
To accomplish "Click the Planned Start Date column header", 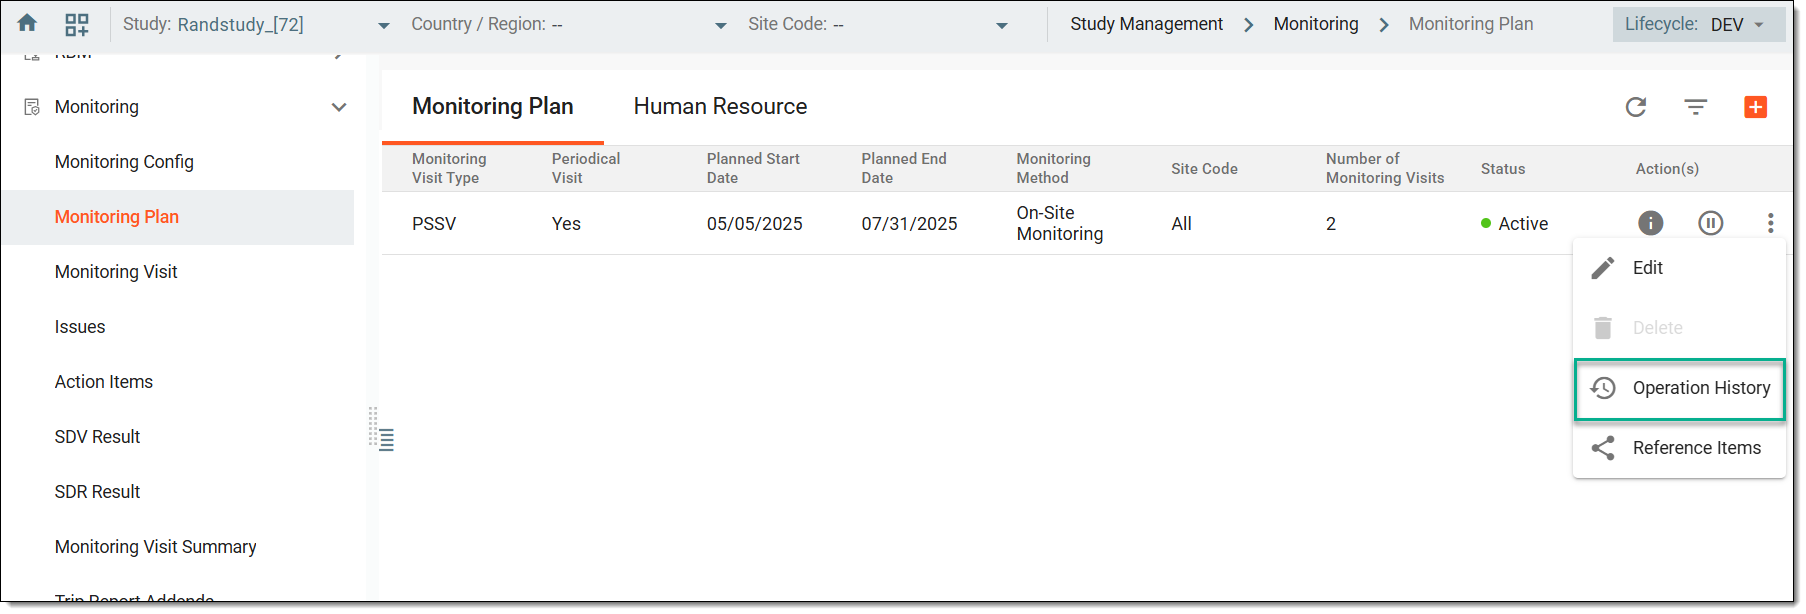I will [753, 168].
